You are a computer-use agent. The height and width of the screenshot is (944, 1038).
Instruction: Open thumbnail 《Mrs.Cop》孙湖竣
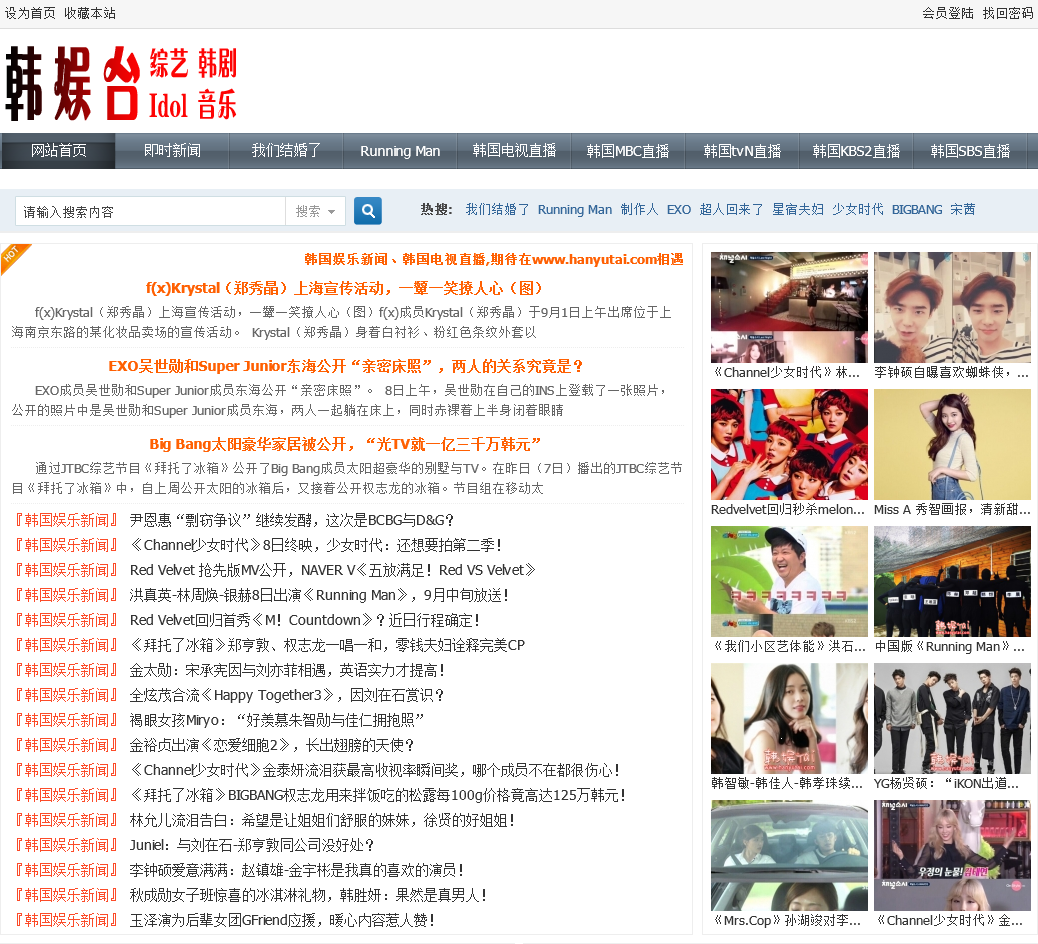click(789, 855)
